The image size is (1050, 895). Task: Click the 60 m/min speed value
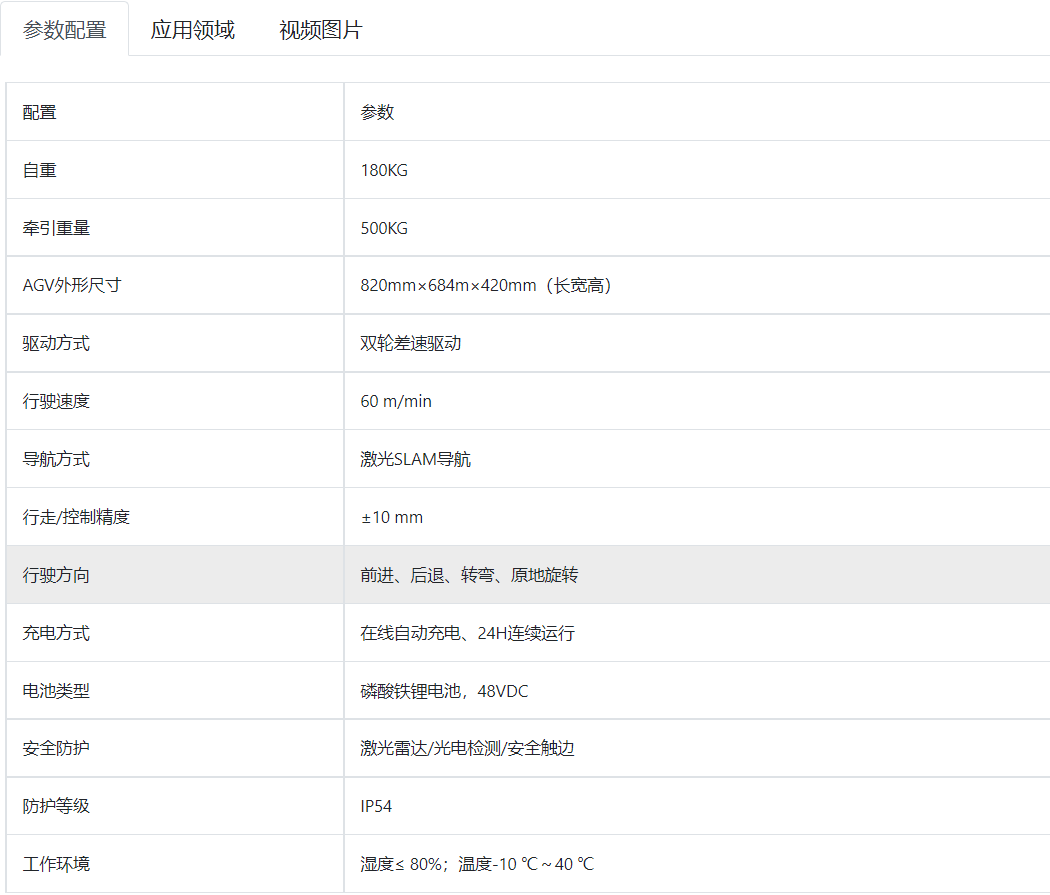396,402
